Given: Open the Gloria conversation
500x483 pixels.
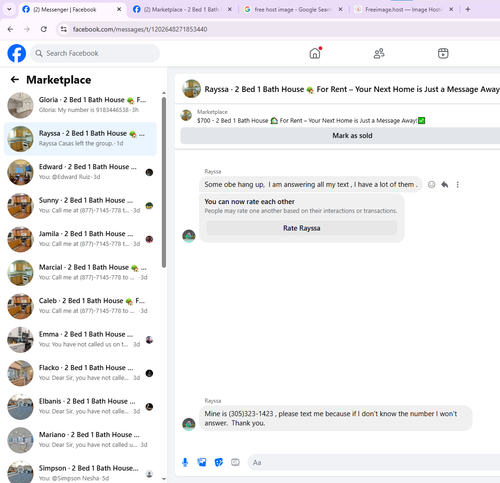Looking at the screenshot, I should point(80,105).
